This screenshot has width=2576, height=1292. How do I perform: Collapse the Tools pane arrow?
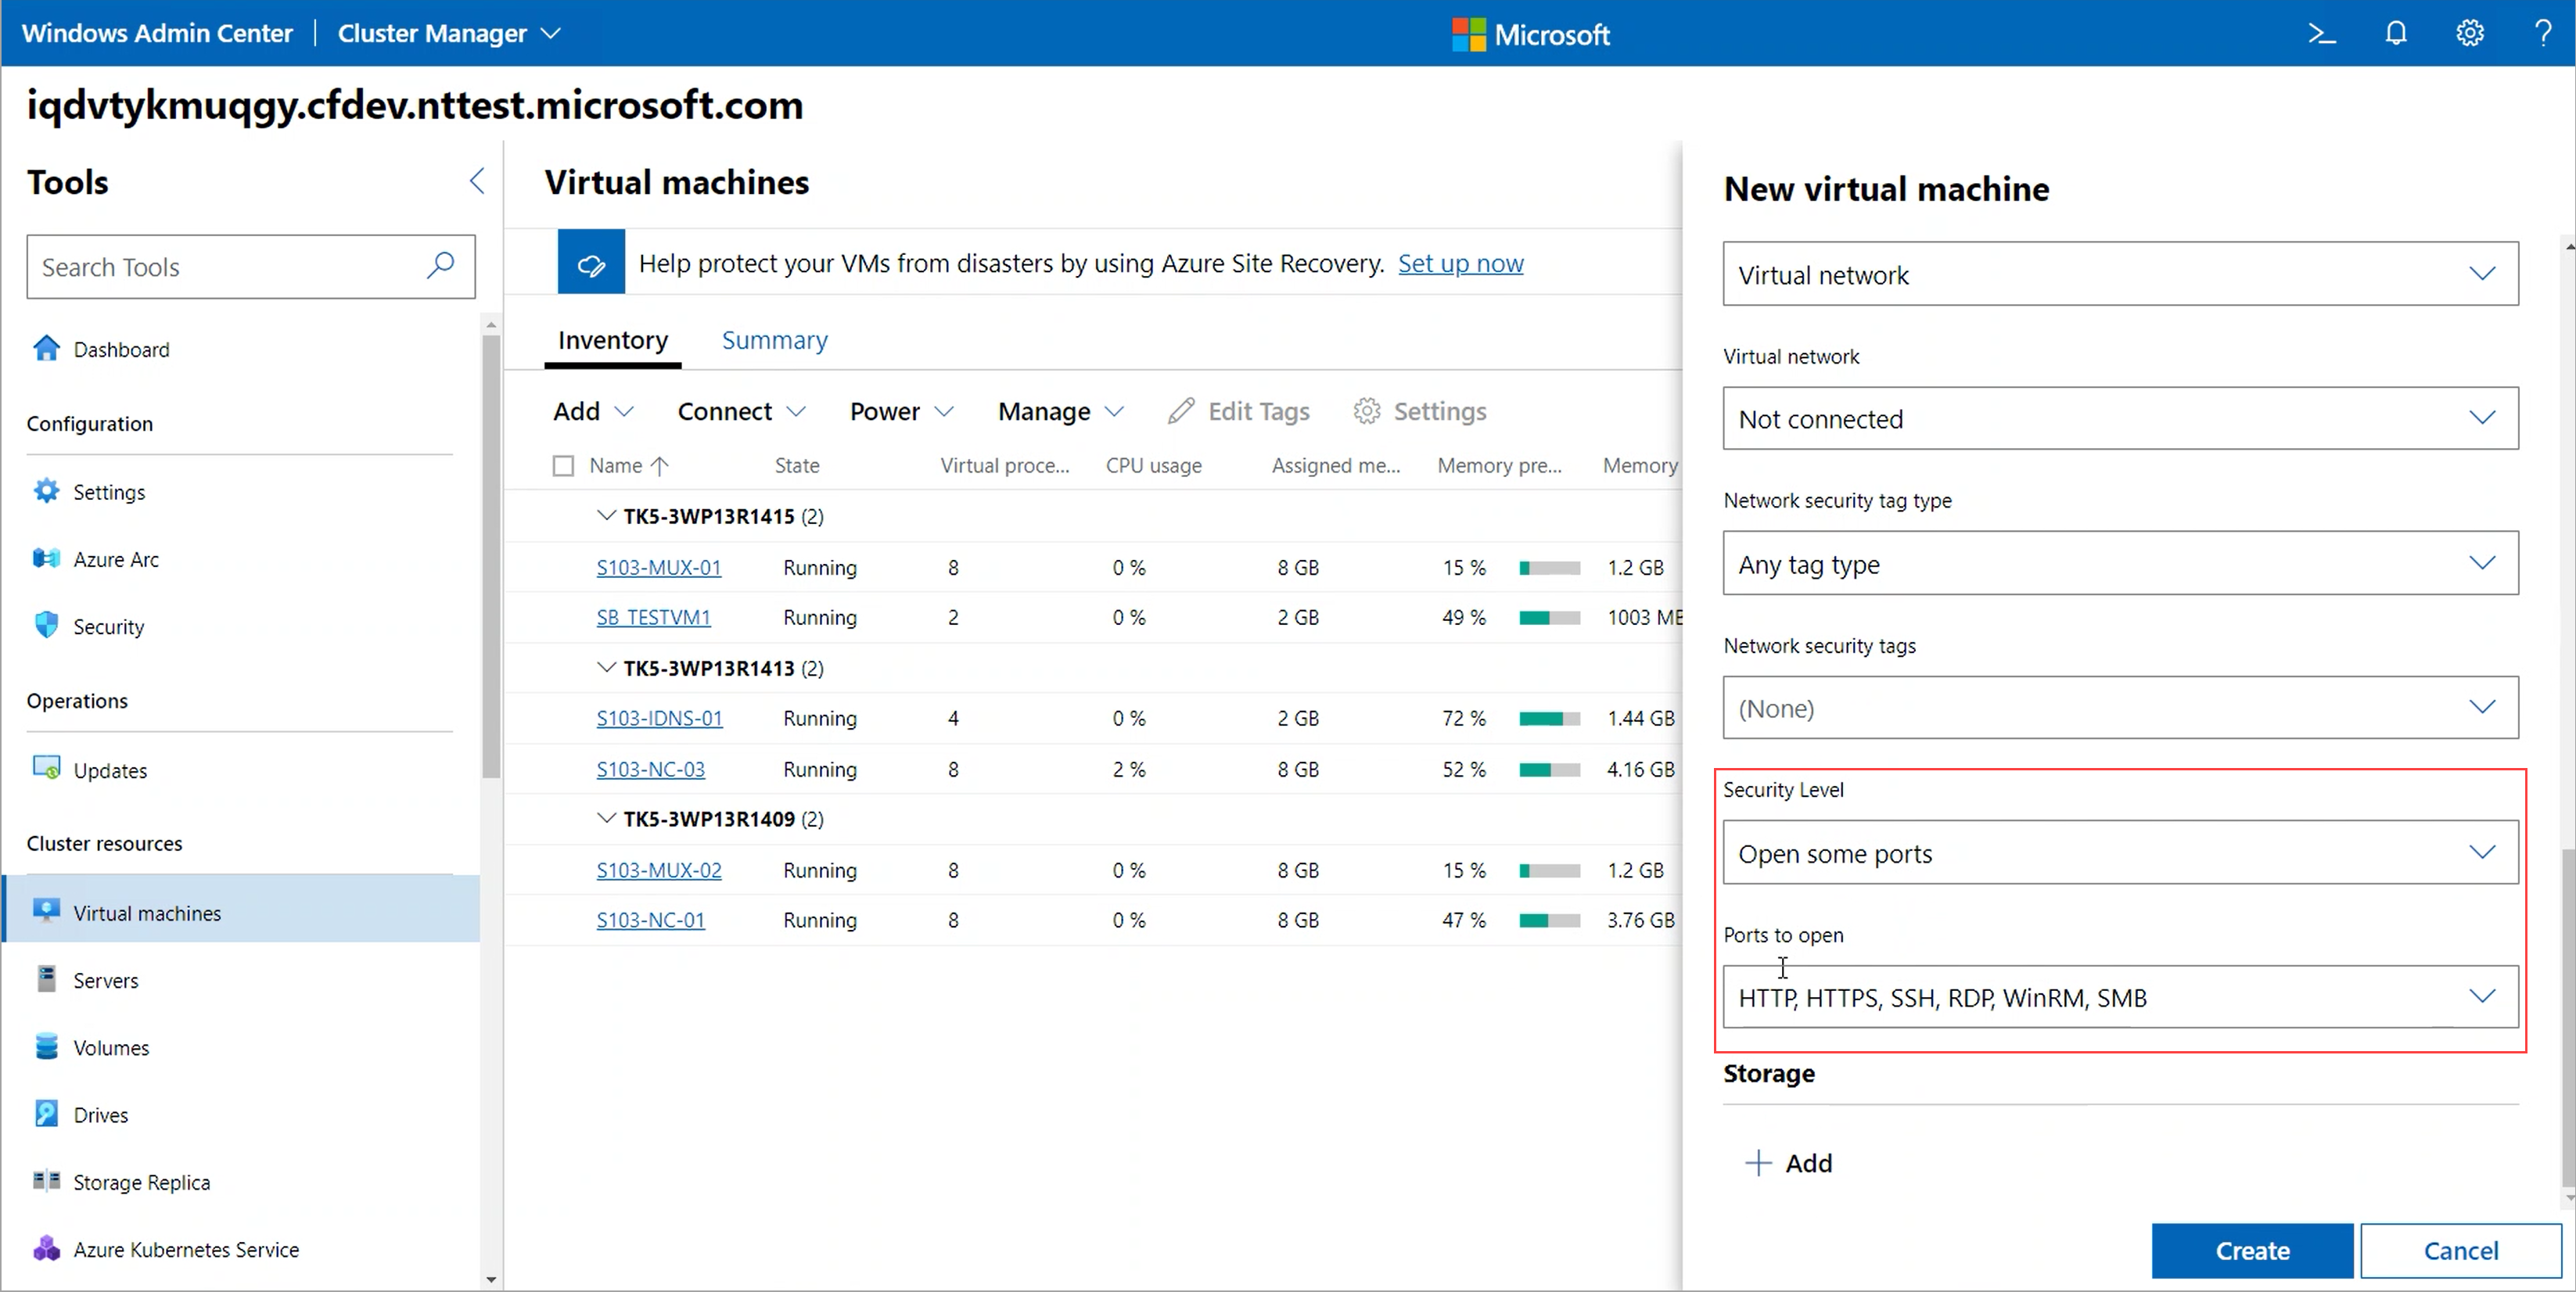[477, 181]
